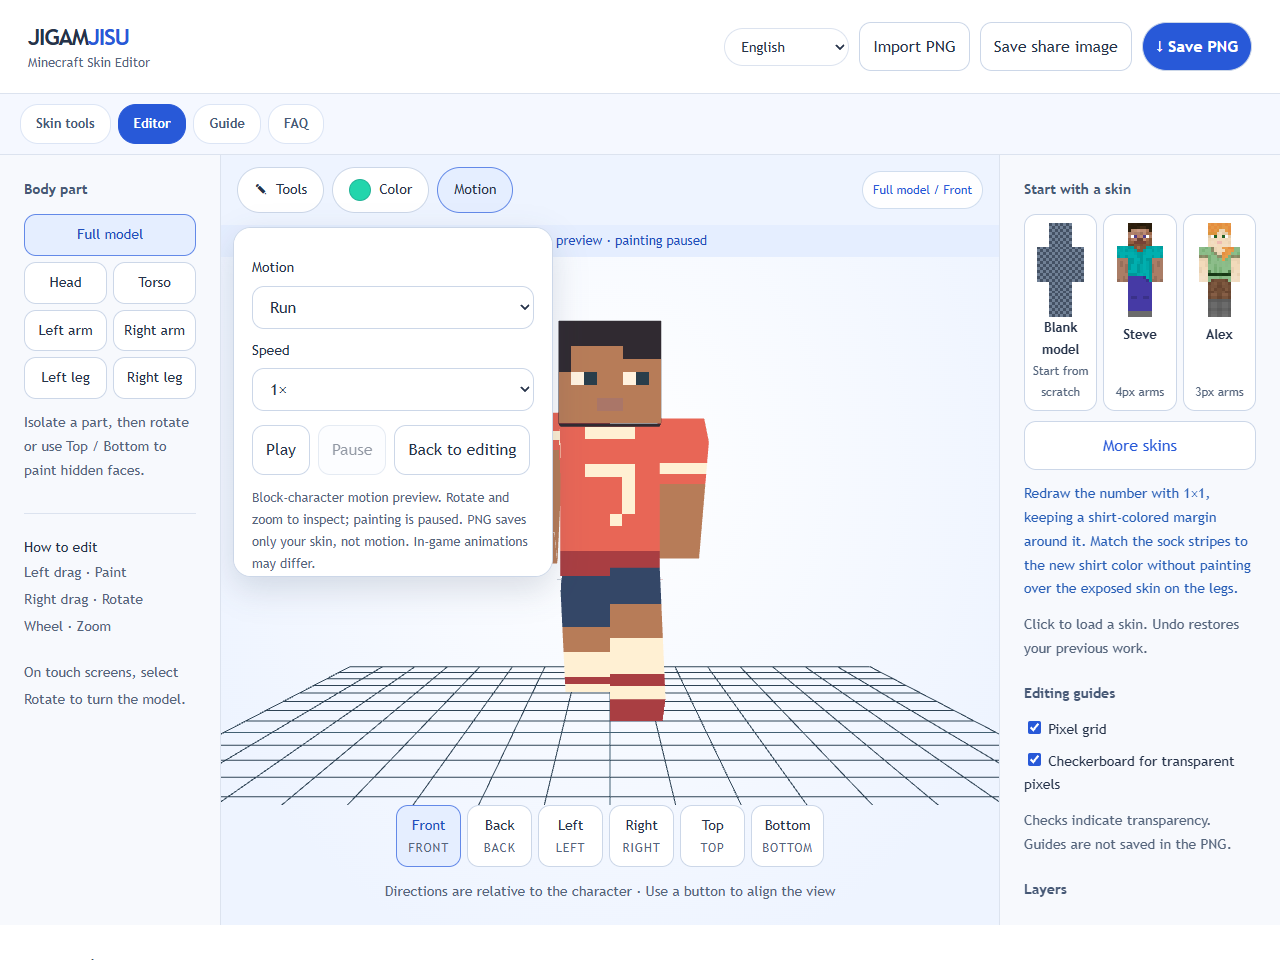Screen dimensions: 1280x960
Task: Switch to the Skin tools tab
Action: pyautogui.click(x=65, y=124)
